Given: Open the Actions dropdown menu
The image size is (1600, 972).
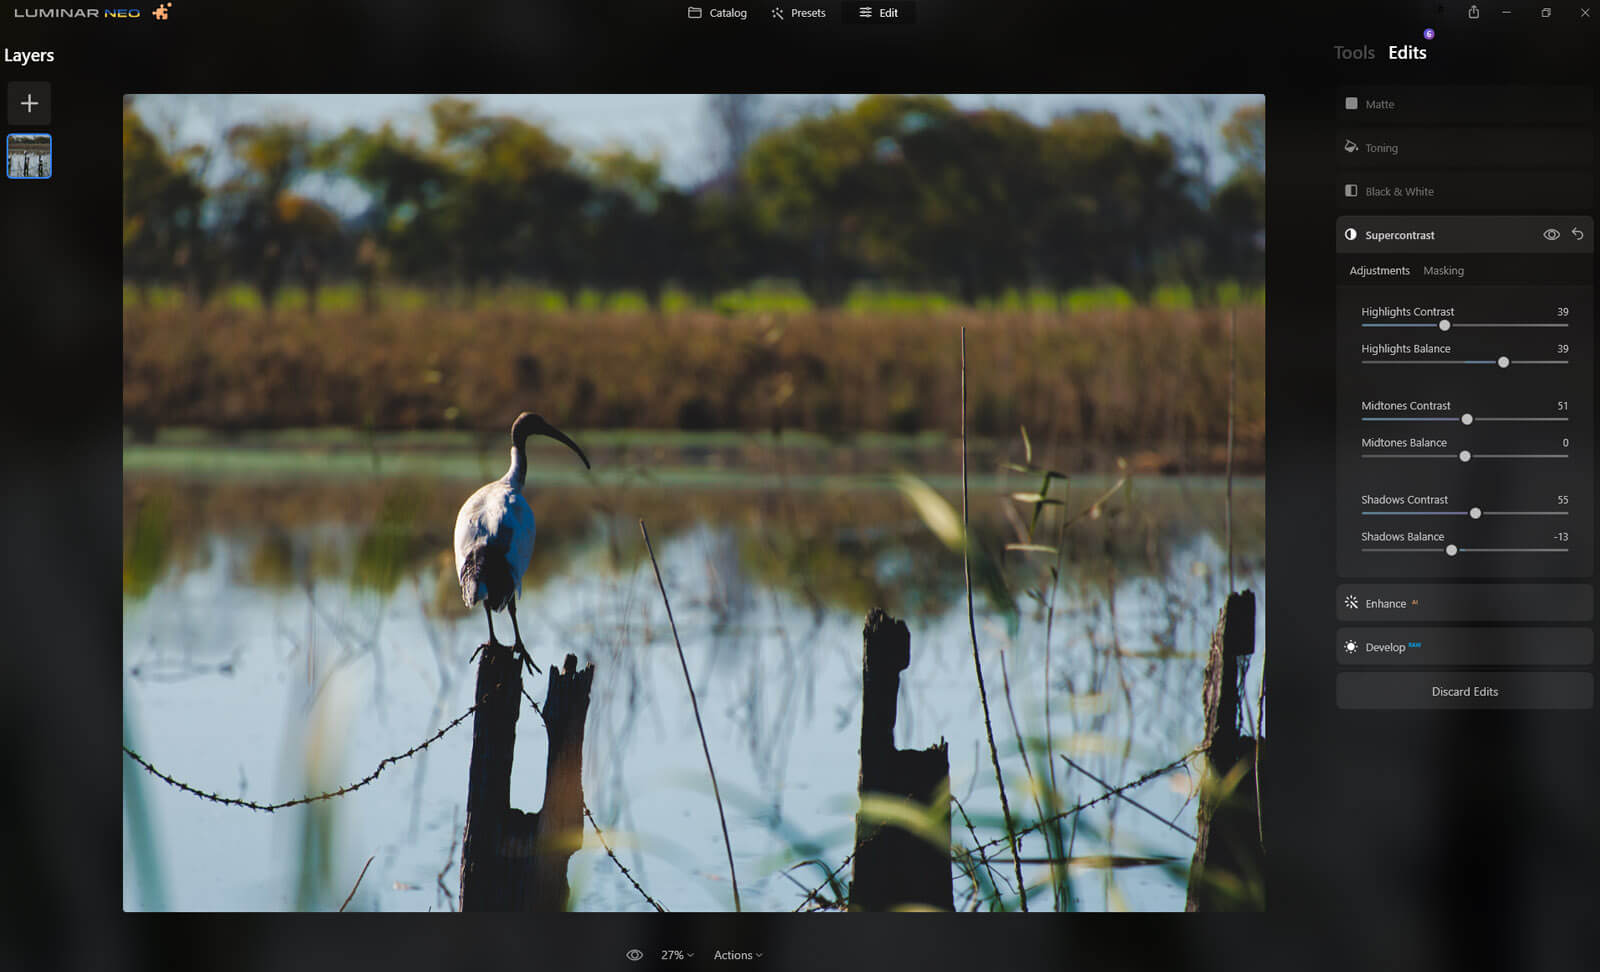Looking at the screenshot, I should click(x=737, y=955).
